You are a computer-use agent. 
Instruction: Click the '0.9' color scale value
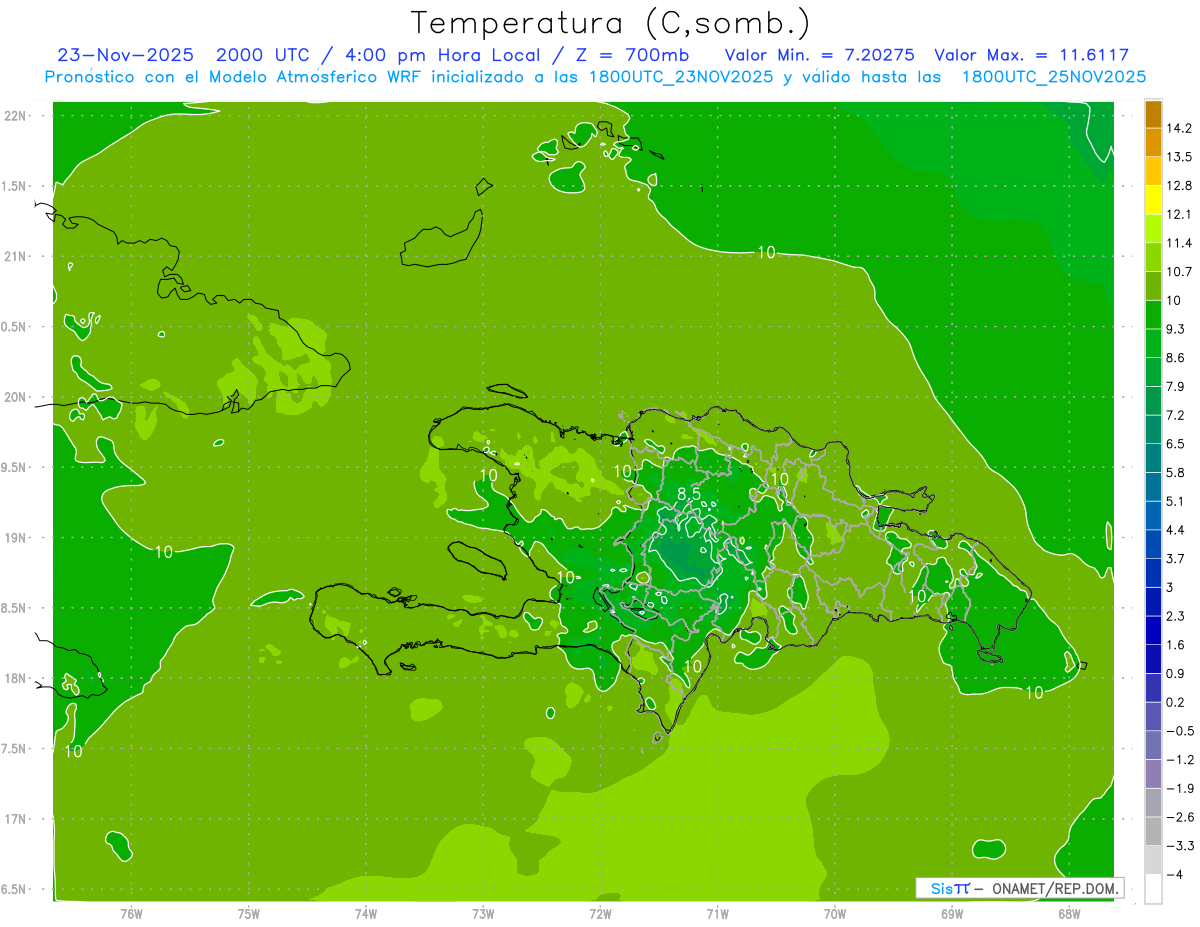pyautogui.click(x=1176, y=673)
